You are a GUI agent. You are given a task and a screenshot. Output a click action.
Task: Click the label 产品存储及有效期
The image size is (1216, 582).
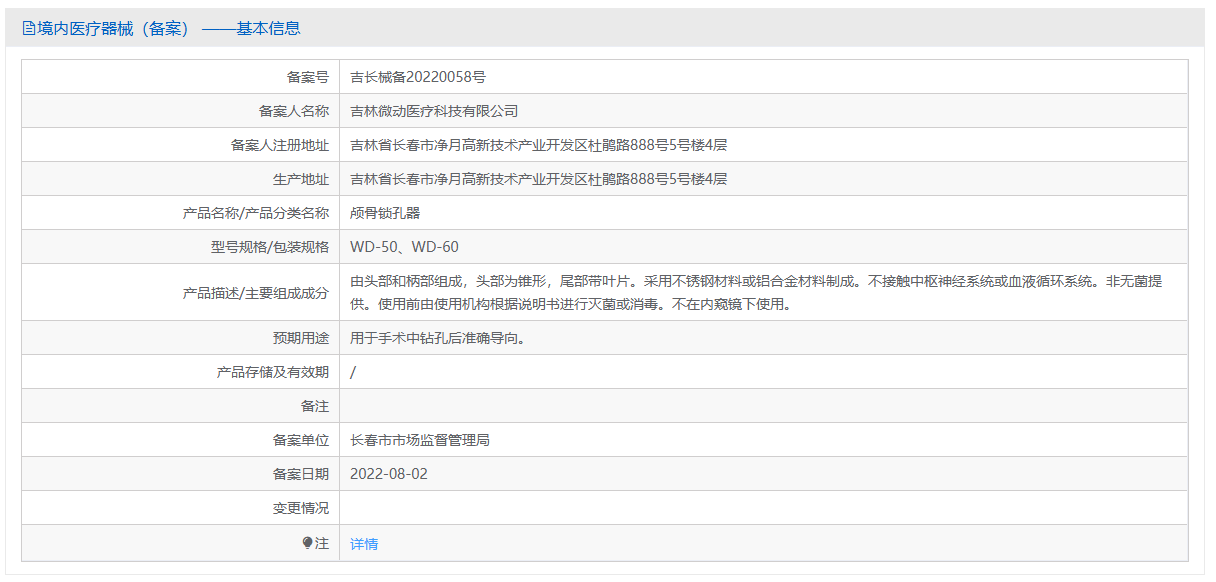pos(273,372)
